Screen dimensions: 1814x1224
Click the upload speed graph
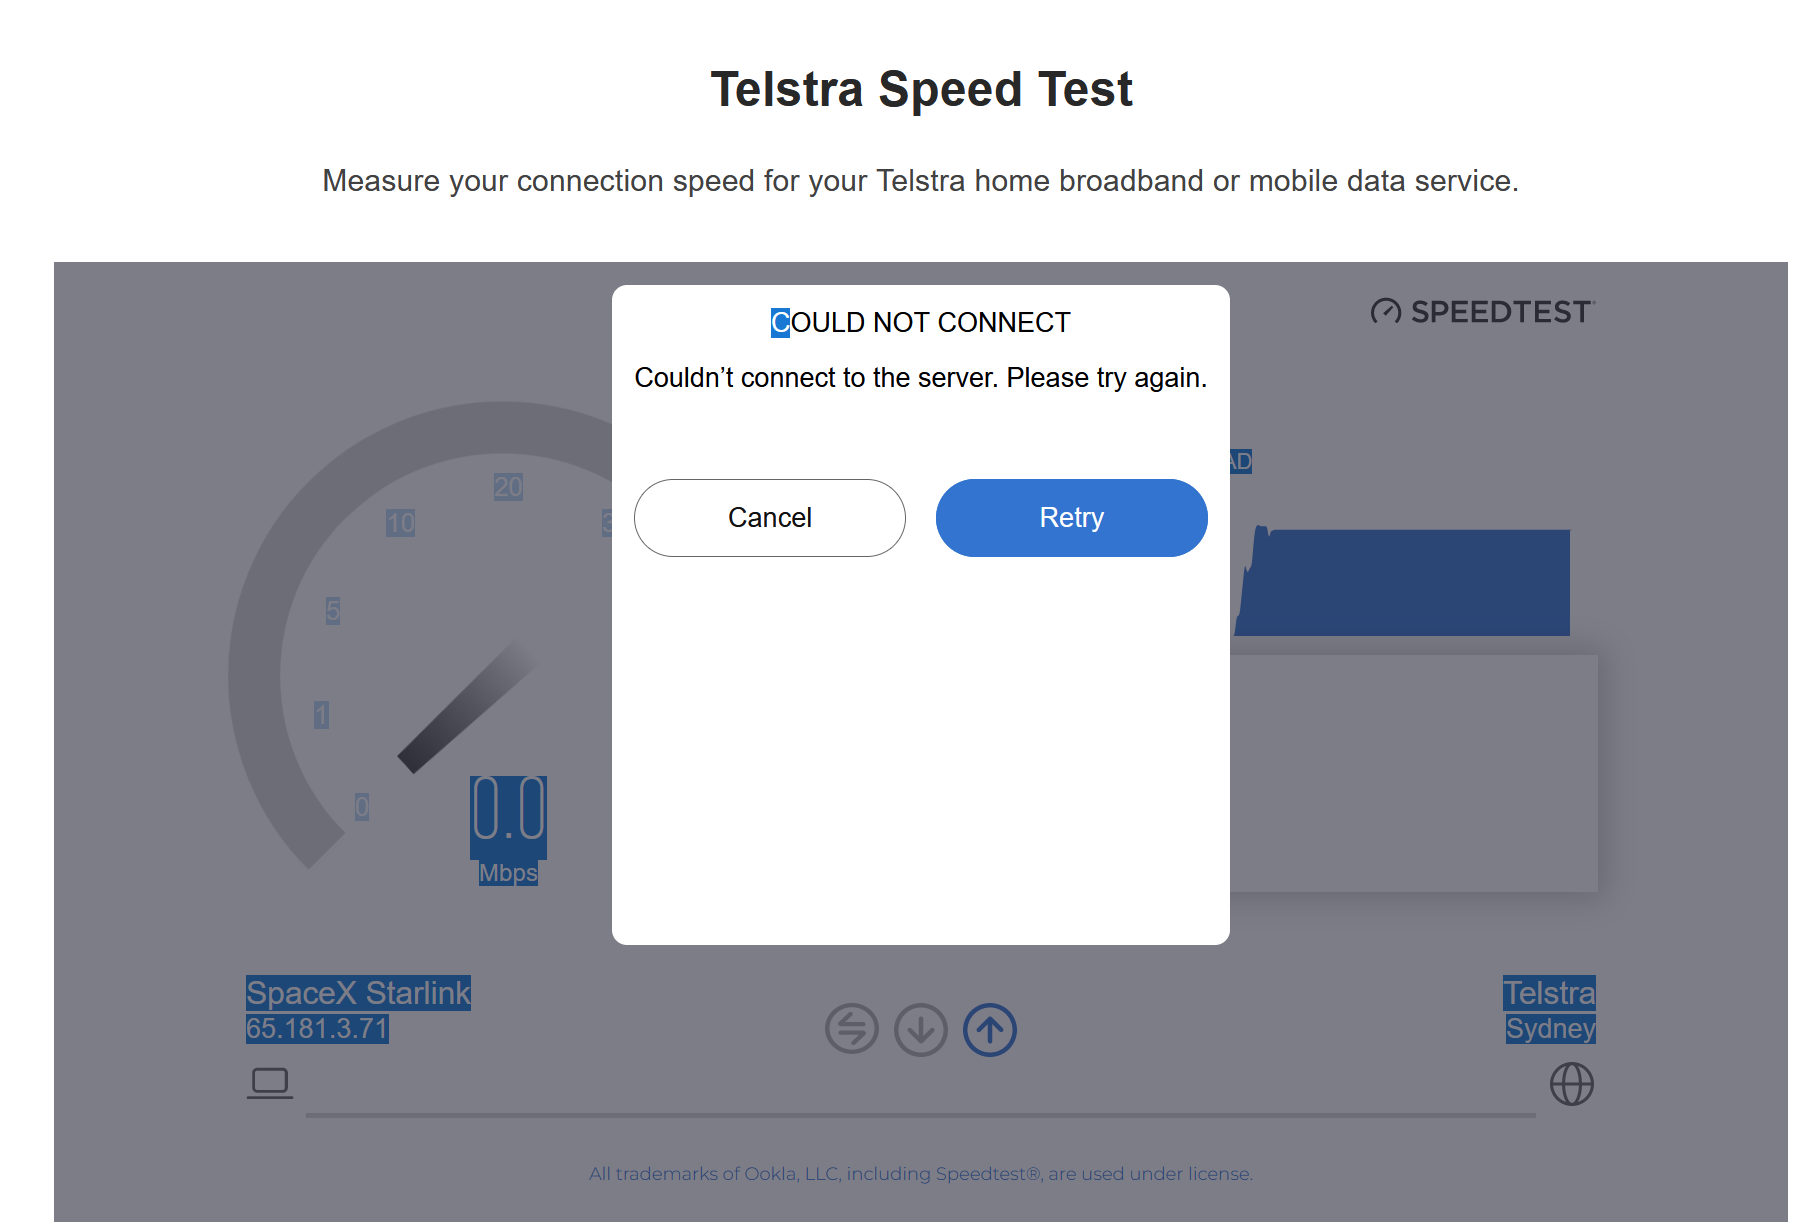click(1402, 581)
